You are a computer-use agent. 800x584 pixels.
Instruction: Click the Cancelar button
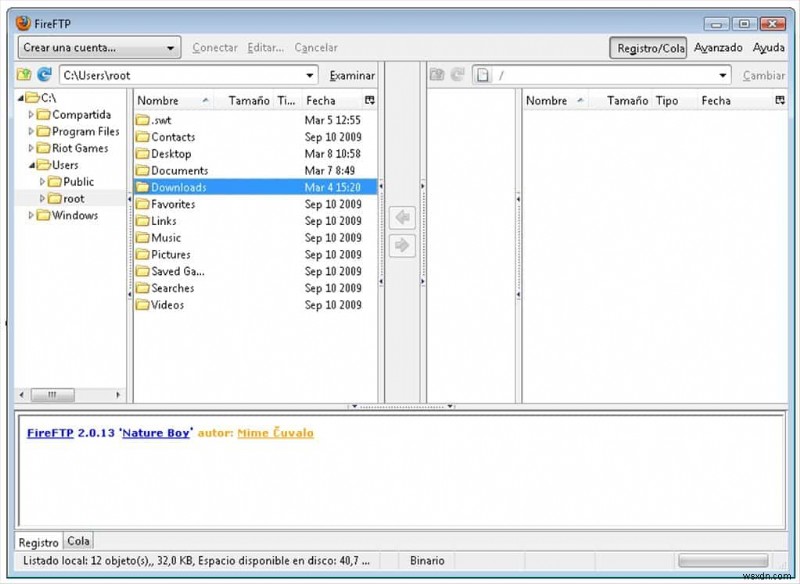click(x=316, y=47)
